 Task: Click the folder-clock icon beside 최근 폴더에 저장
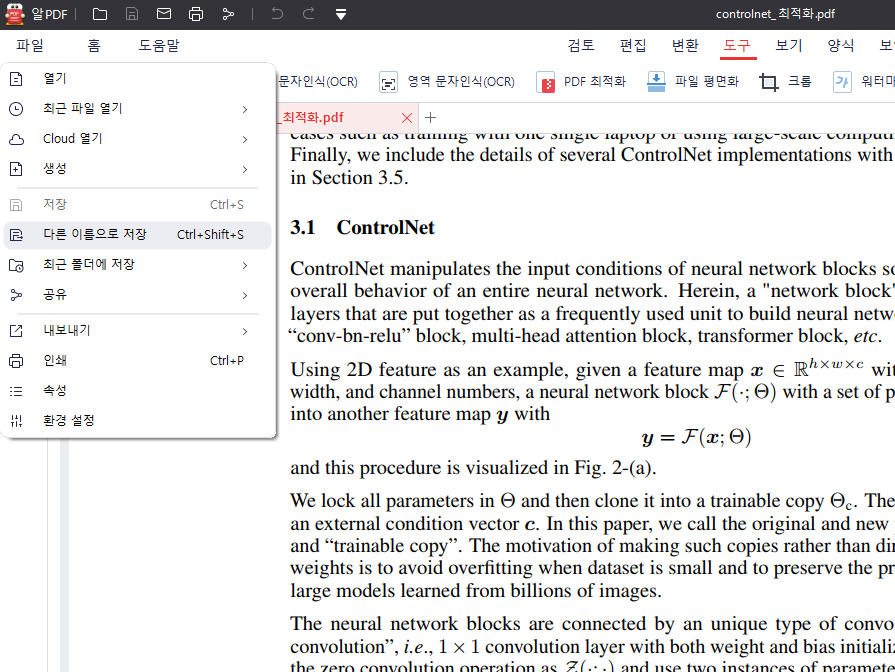click(17, 265)
